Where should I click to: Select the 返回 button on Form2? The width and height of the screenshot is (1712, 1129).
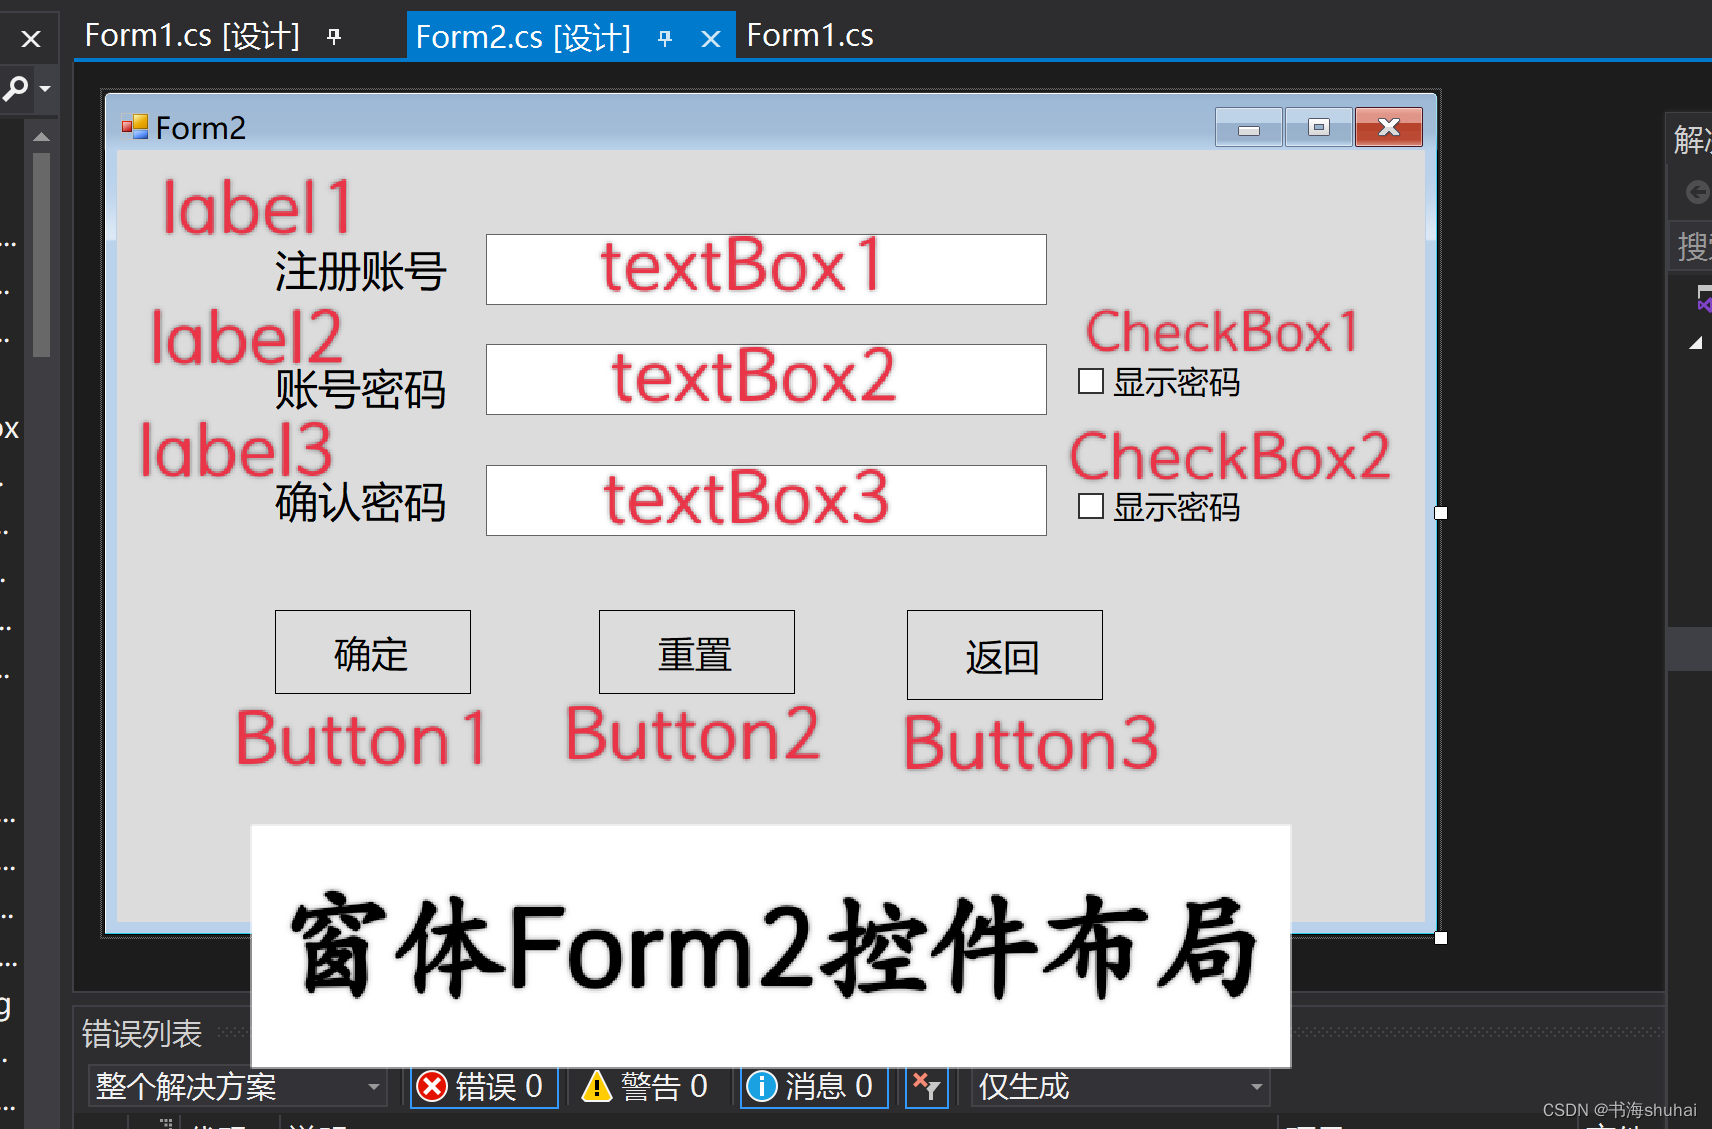tap(1005, 655)
